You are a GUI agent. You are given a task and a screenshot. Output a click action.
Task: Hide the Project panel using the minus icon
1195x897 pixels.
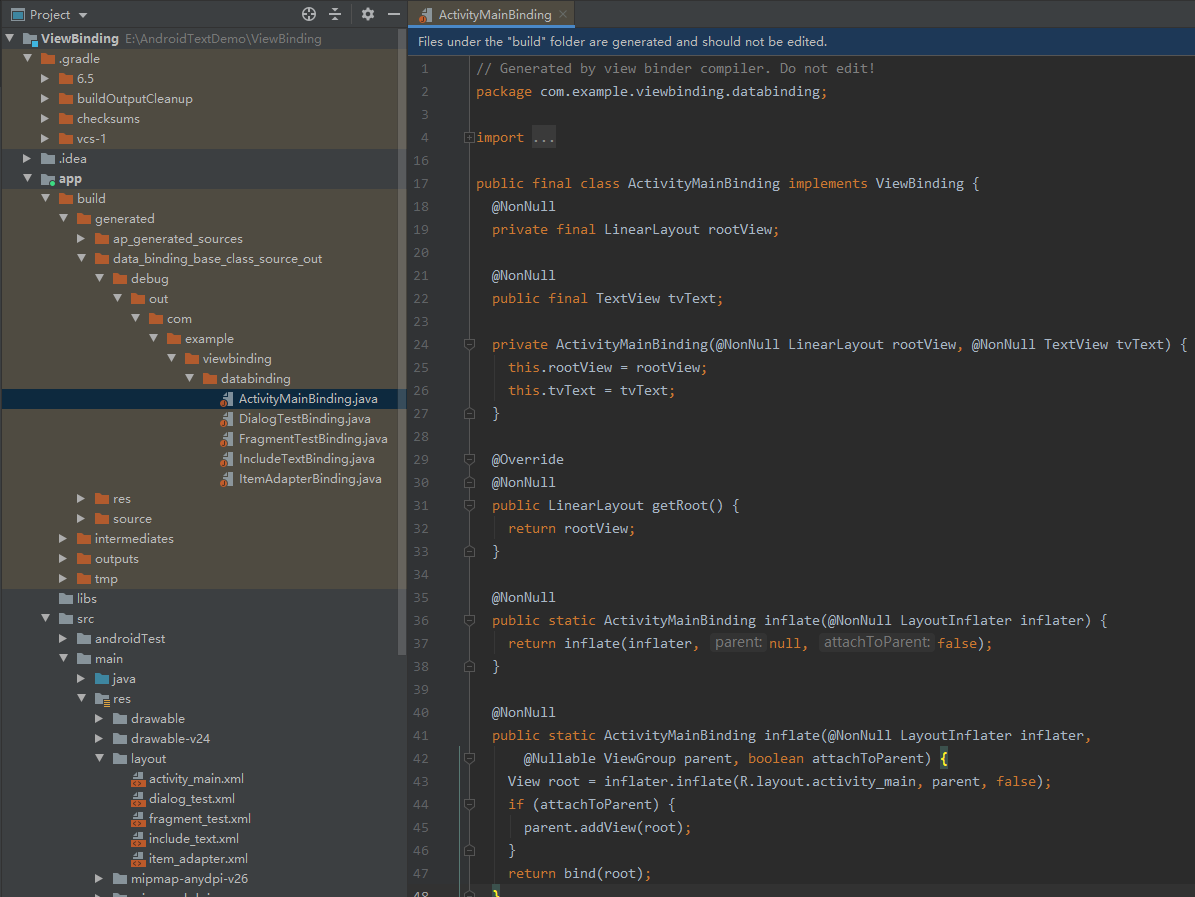393,14
